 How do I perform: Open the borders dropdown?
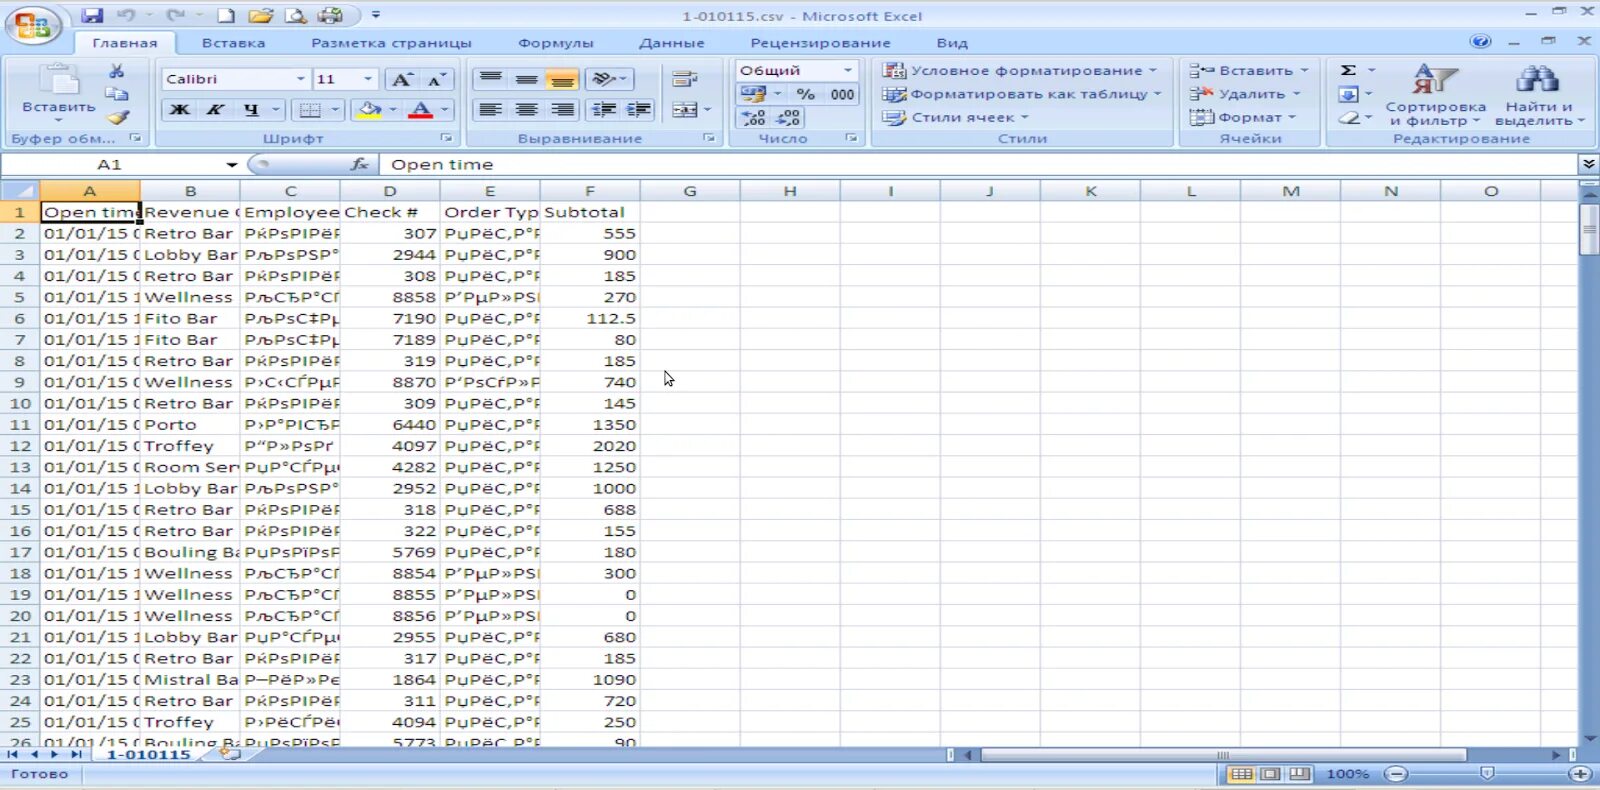pyautogui.click(x=334, y=109)
